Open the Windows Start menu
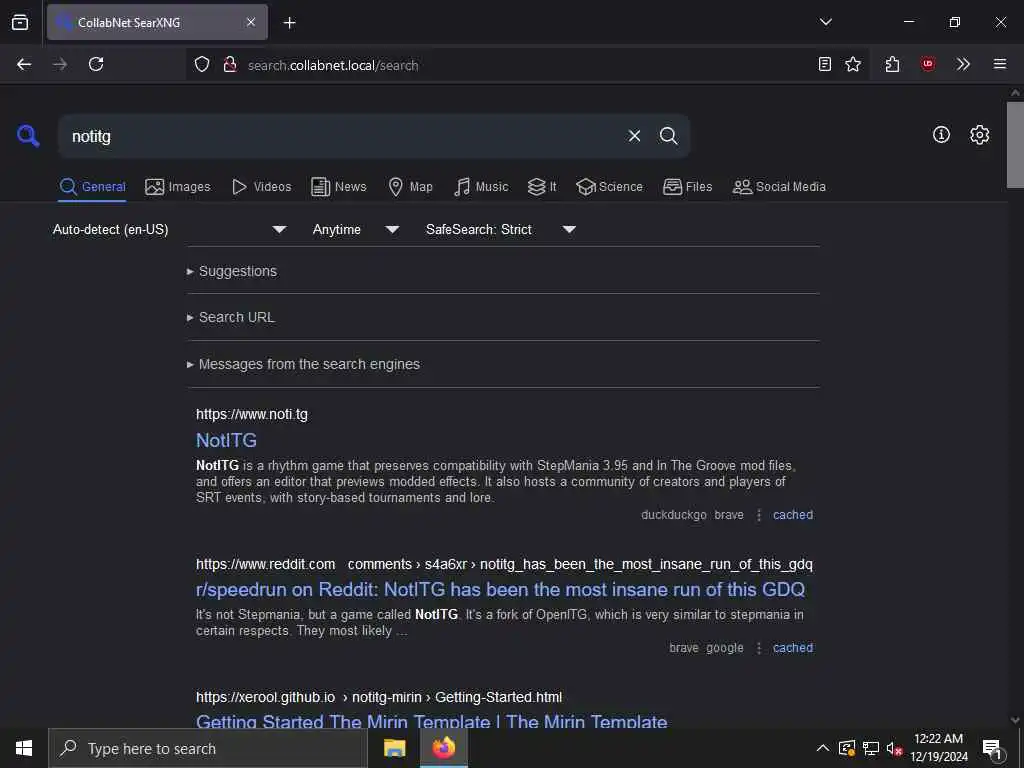 (x=24, y=748)
